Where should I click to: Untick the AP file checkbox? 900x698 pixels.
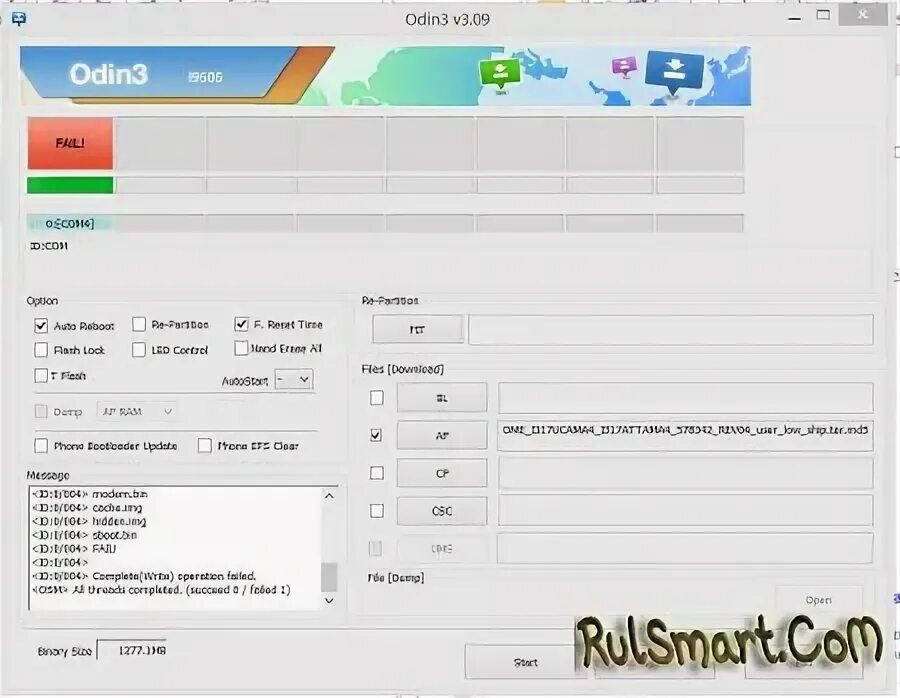coord(377,435)
